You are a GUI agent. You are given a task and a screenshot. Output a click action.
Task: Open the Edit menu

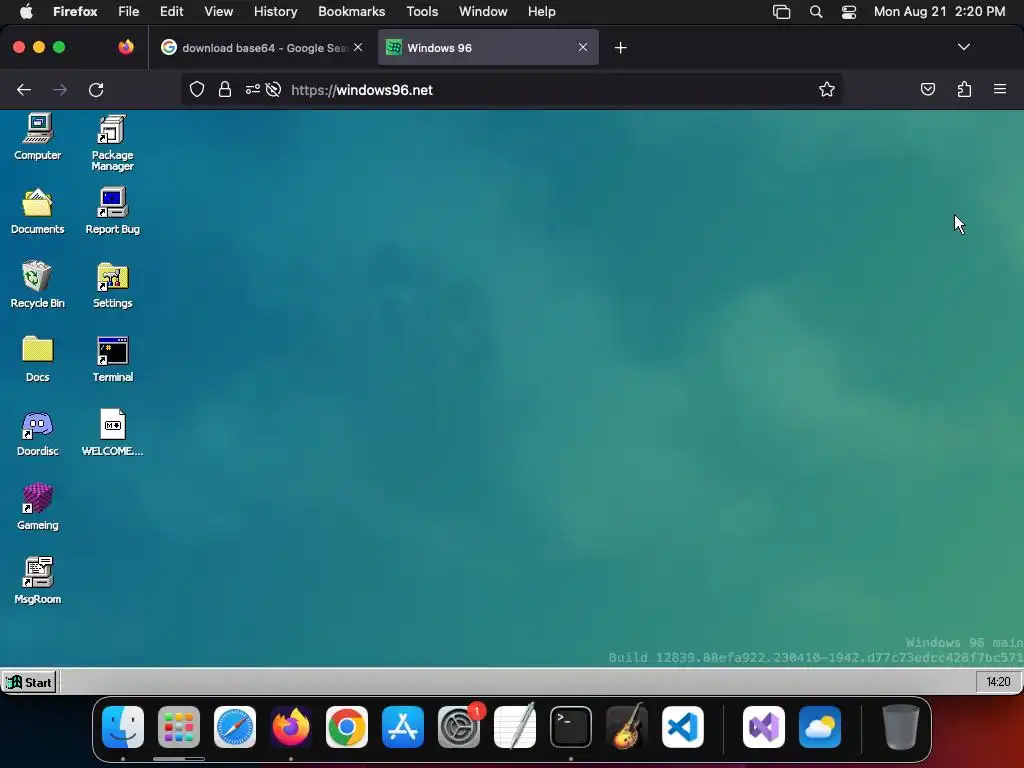click(x=172, y=12)
